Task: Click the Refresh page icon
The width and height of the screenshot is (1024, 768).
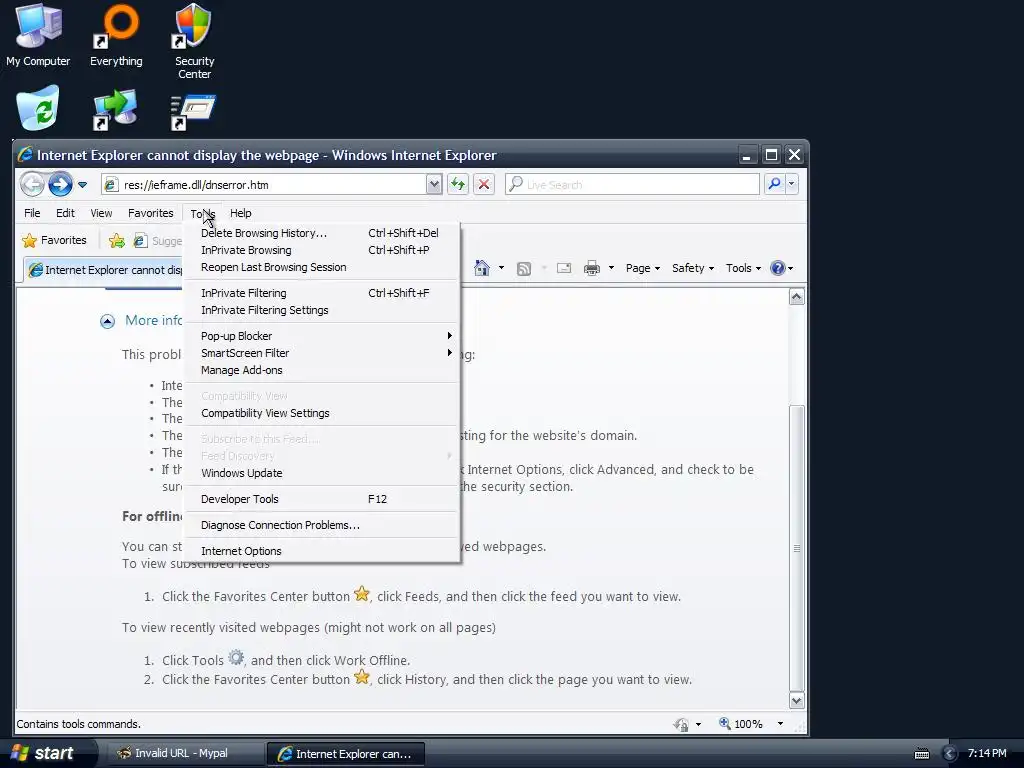Action: [x=458, y=184]
